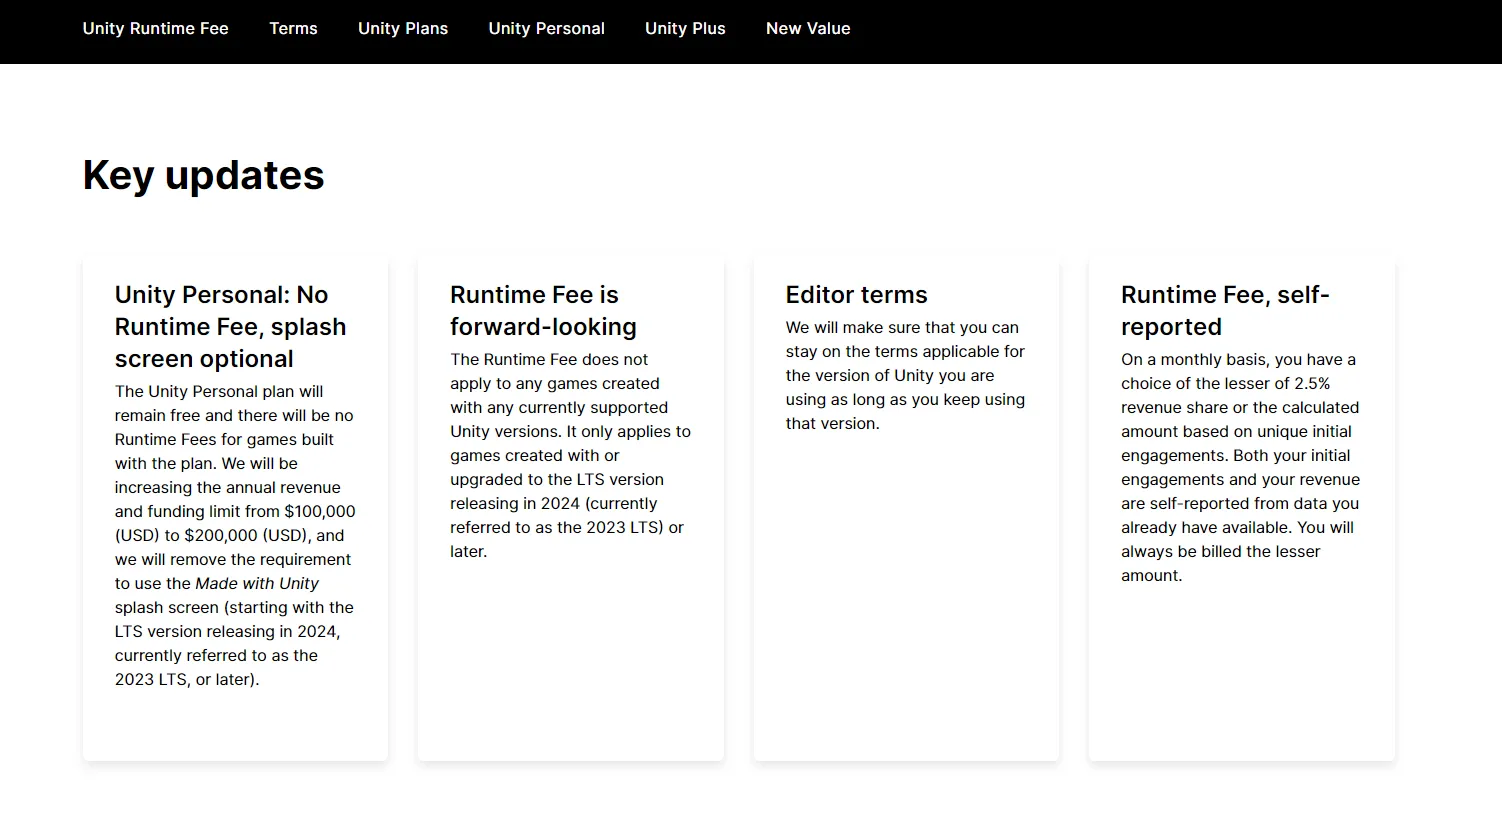Select the 'Runtime Fee is forward-looking' heading
The width and height of the screenshot is (1502, 829).
(543, 311)
